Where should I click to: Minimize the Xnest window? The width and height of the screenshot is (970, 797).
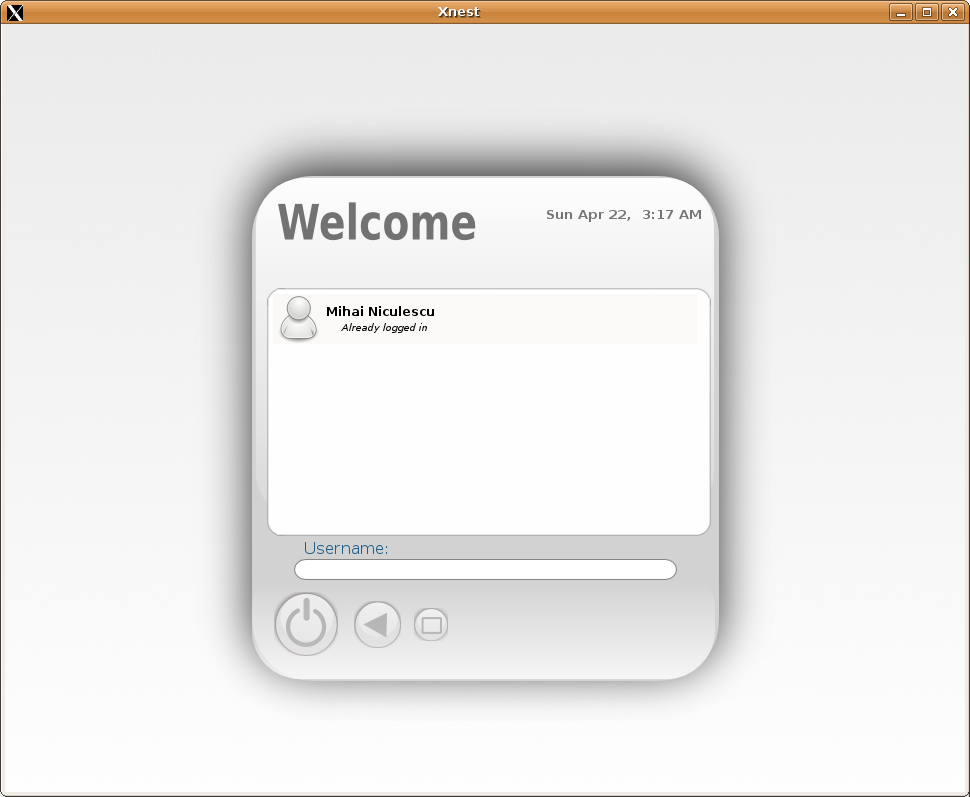(x=901, y=12)
